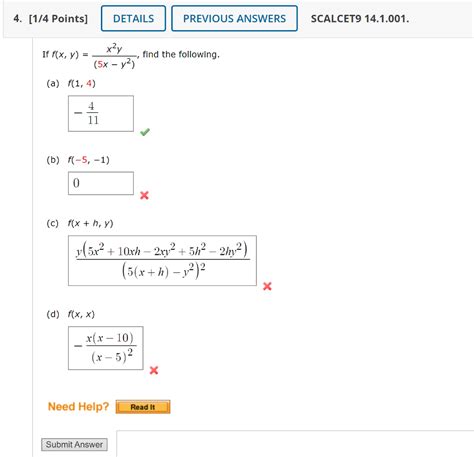Screen dimensions: 474x457
Task: Click the Submit Answer button
Action: (74, 444)
